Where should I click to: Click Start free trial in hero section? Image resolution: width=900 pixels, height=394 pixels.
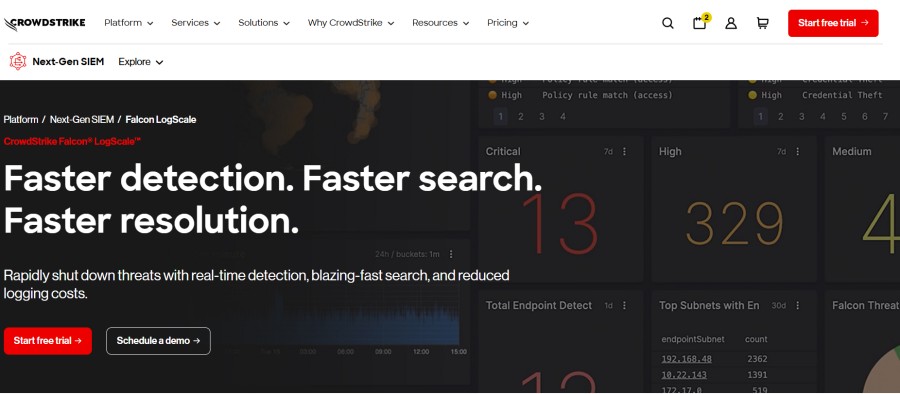click(48, 341)
